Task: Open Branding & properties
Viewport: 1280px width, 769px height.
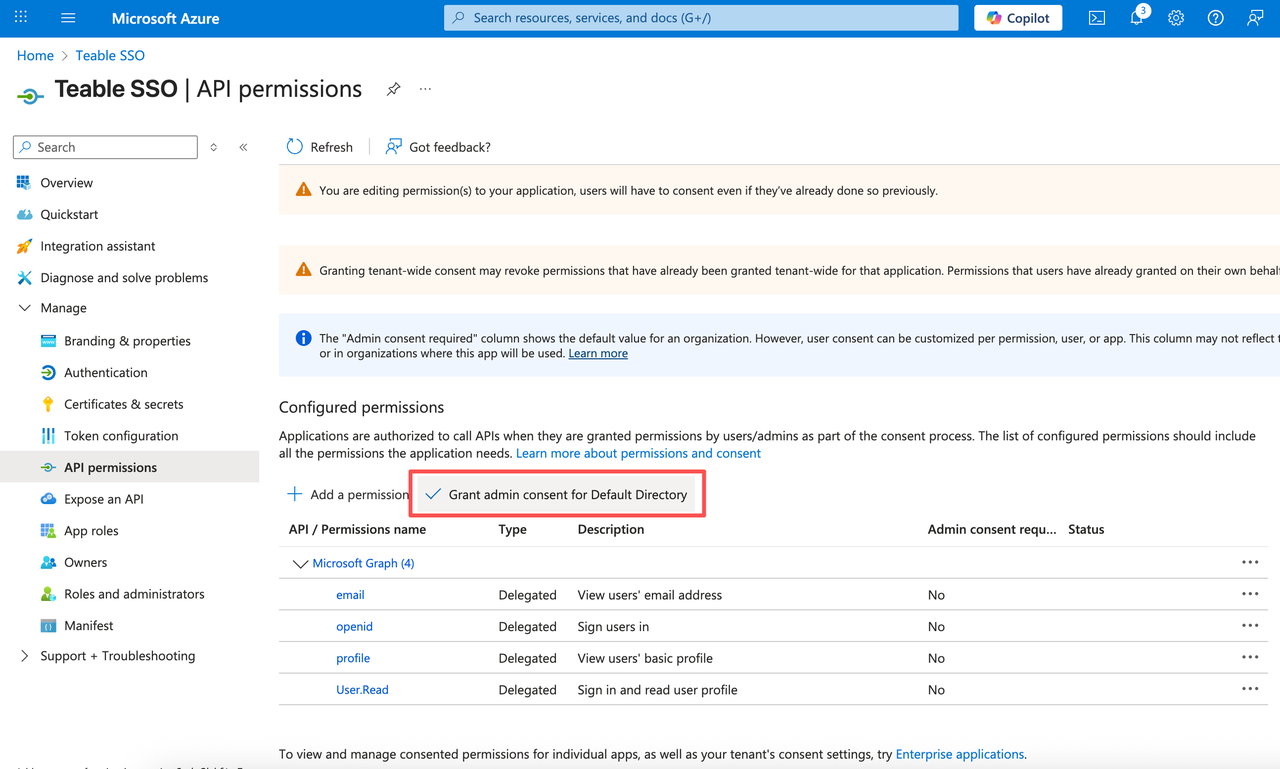Action: 127,341
